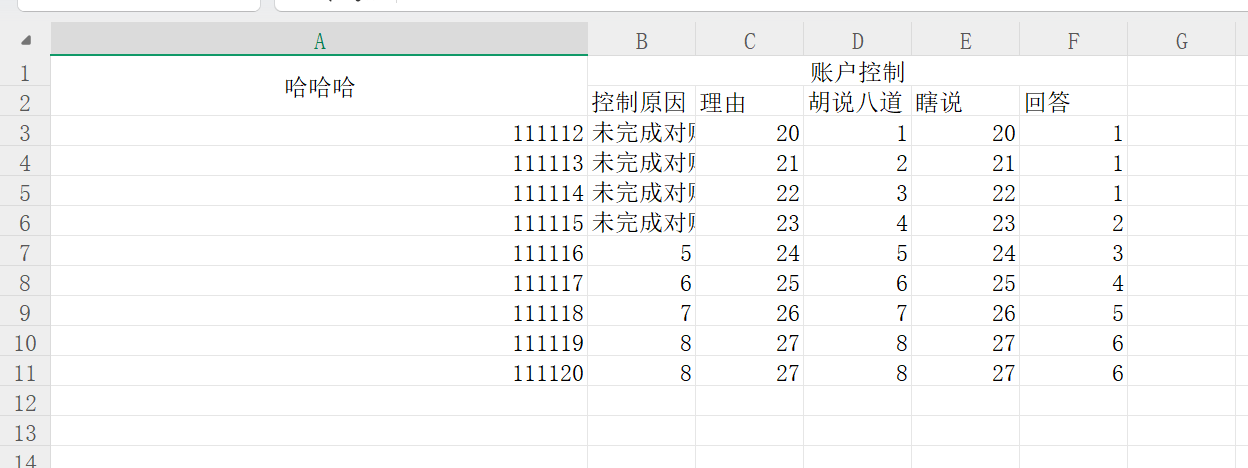This screenshot has width=1248, height=468.
Task: Select column B header
Action: (x=641, y=40)
